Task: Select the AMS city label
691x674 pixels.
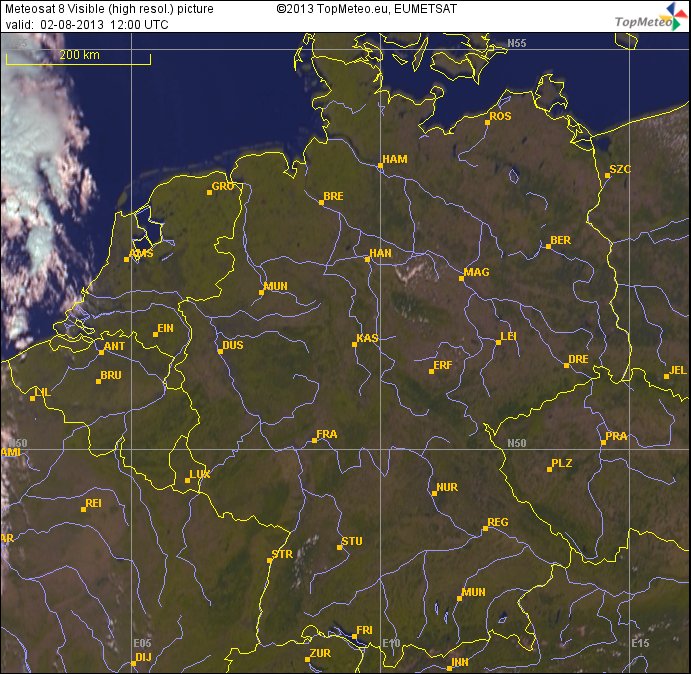Action: pyautogui.click(x=141, y=253)
